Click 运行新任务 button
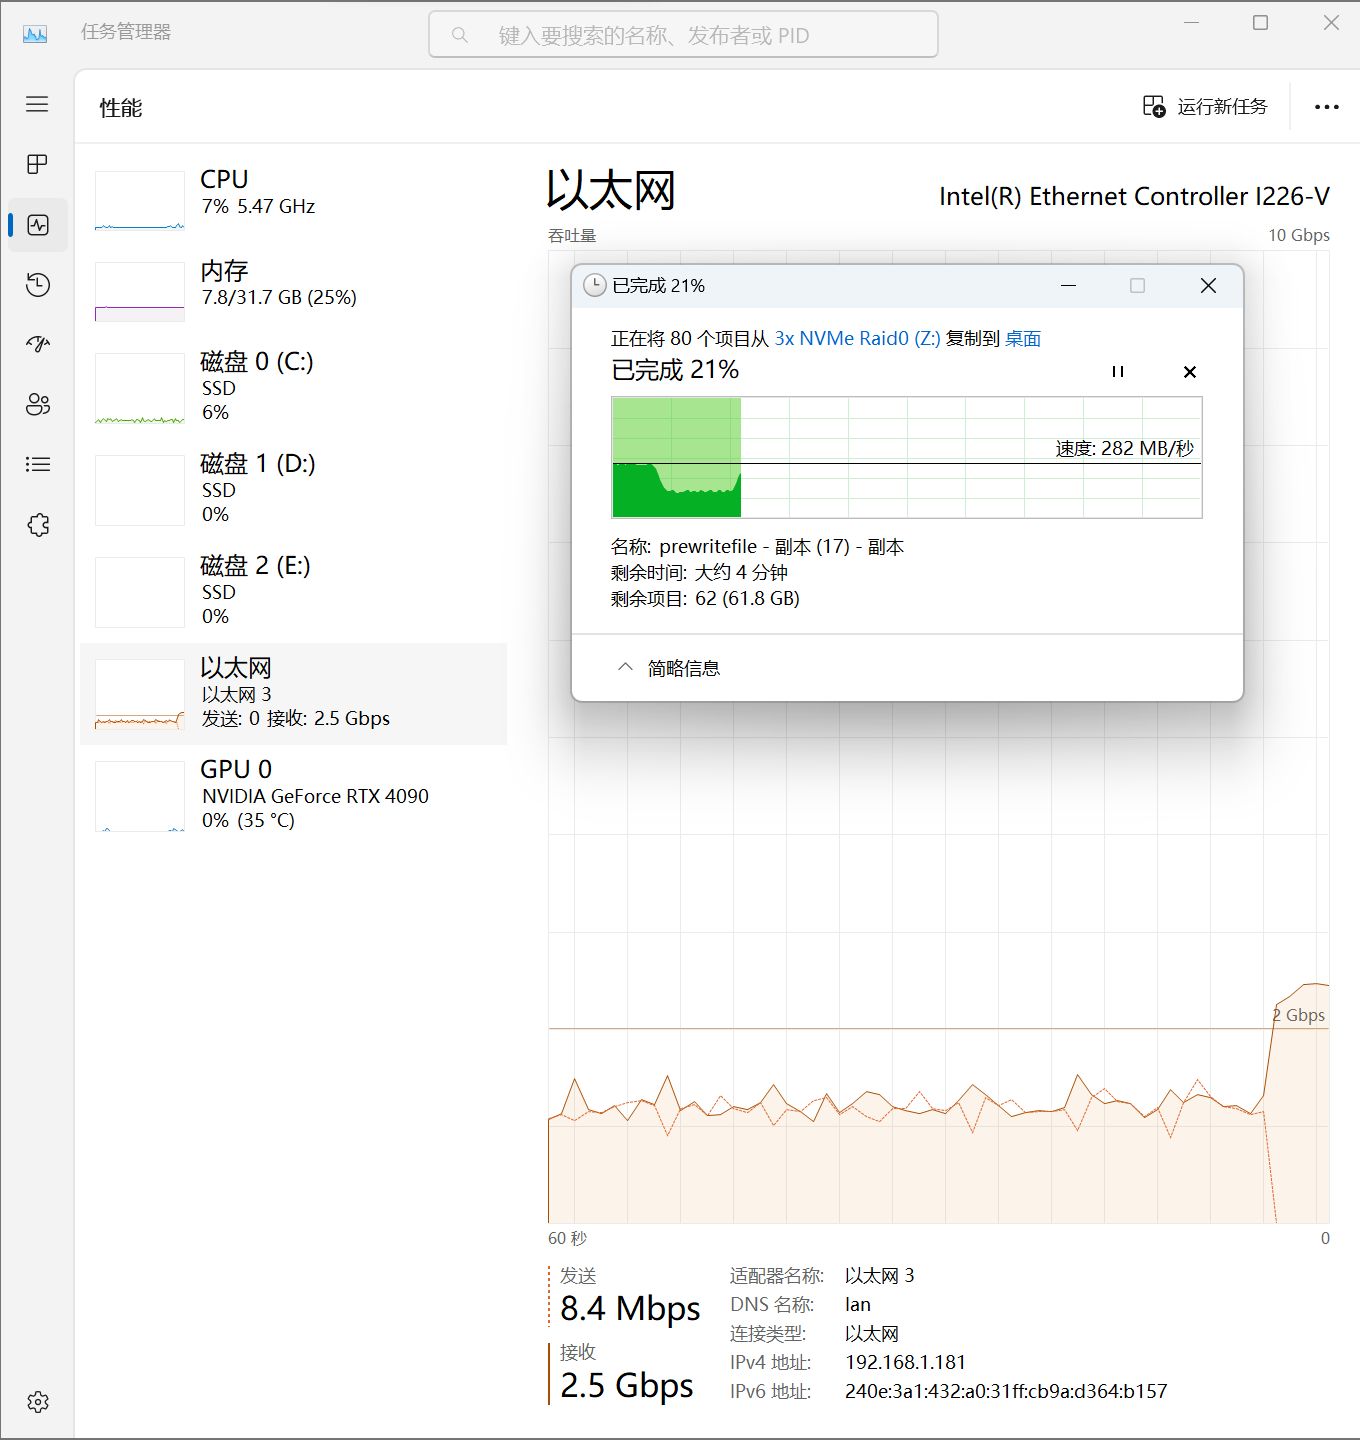The image size is (1360, 1440). 1205,106
